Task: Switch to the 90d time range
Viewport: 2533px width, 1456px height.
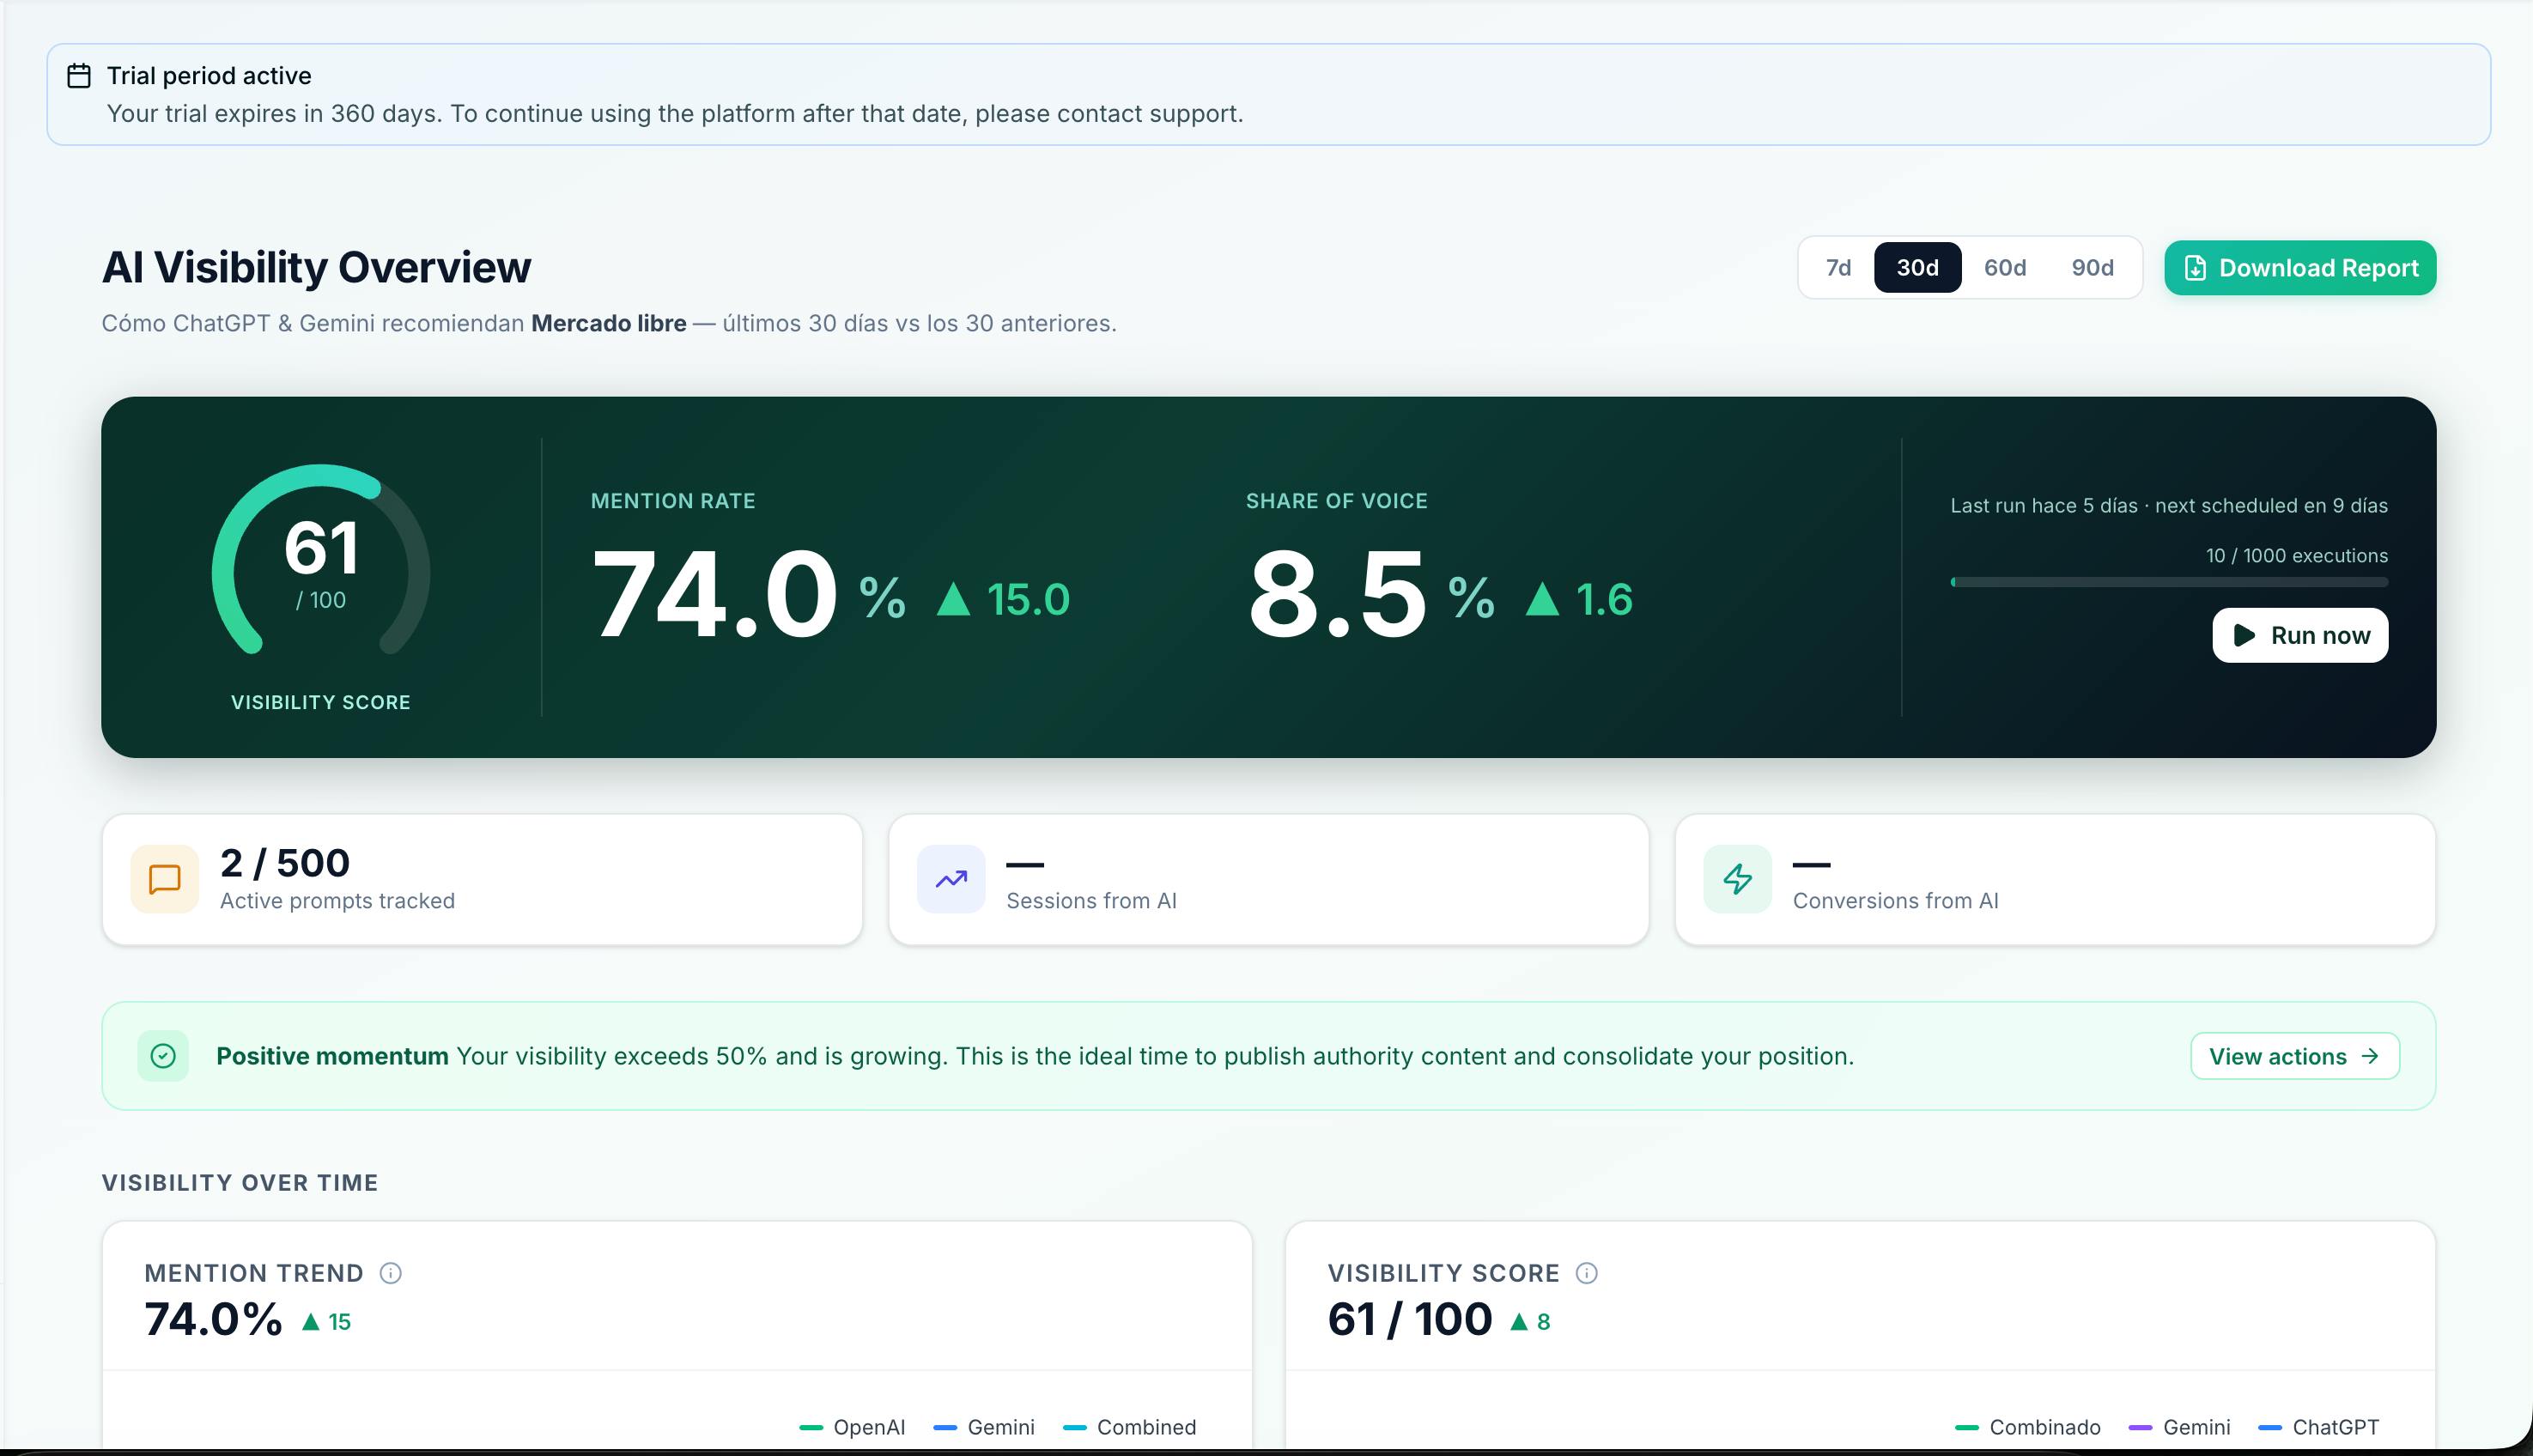Action: (x=2092, y=268)
